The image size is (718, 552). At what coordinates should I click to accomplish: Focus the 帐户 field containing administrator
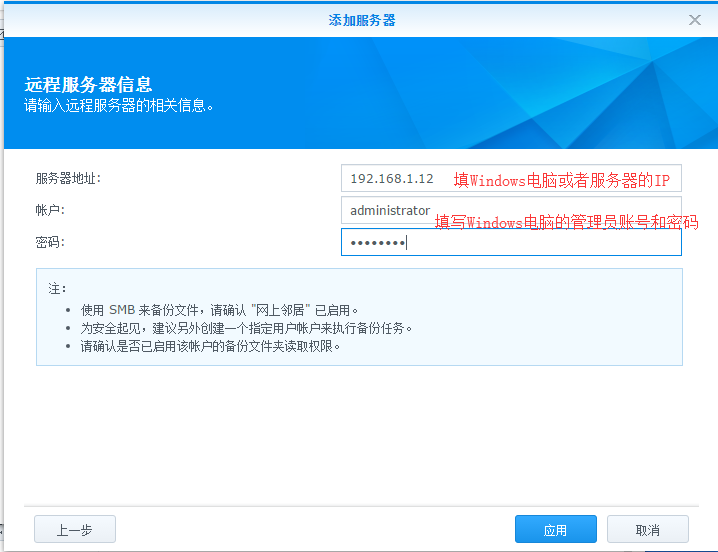(x=390, y=211)
